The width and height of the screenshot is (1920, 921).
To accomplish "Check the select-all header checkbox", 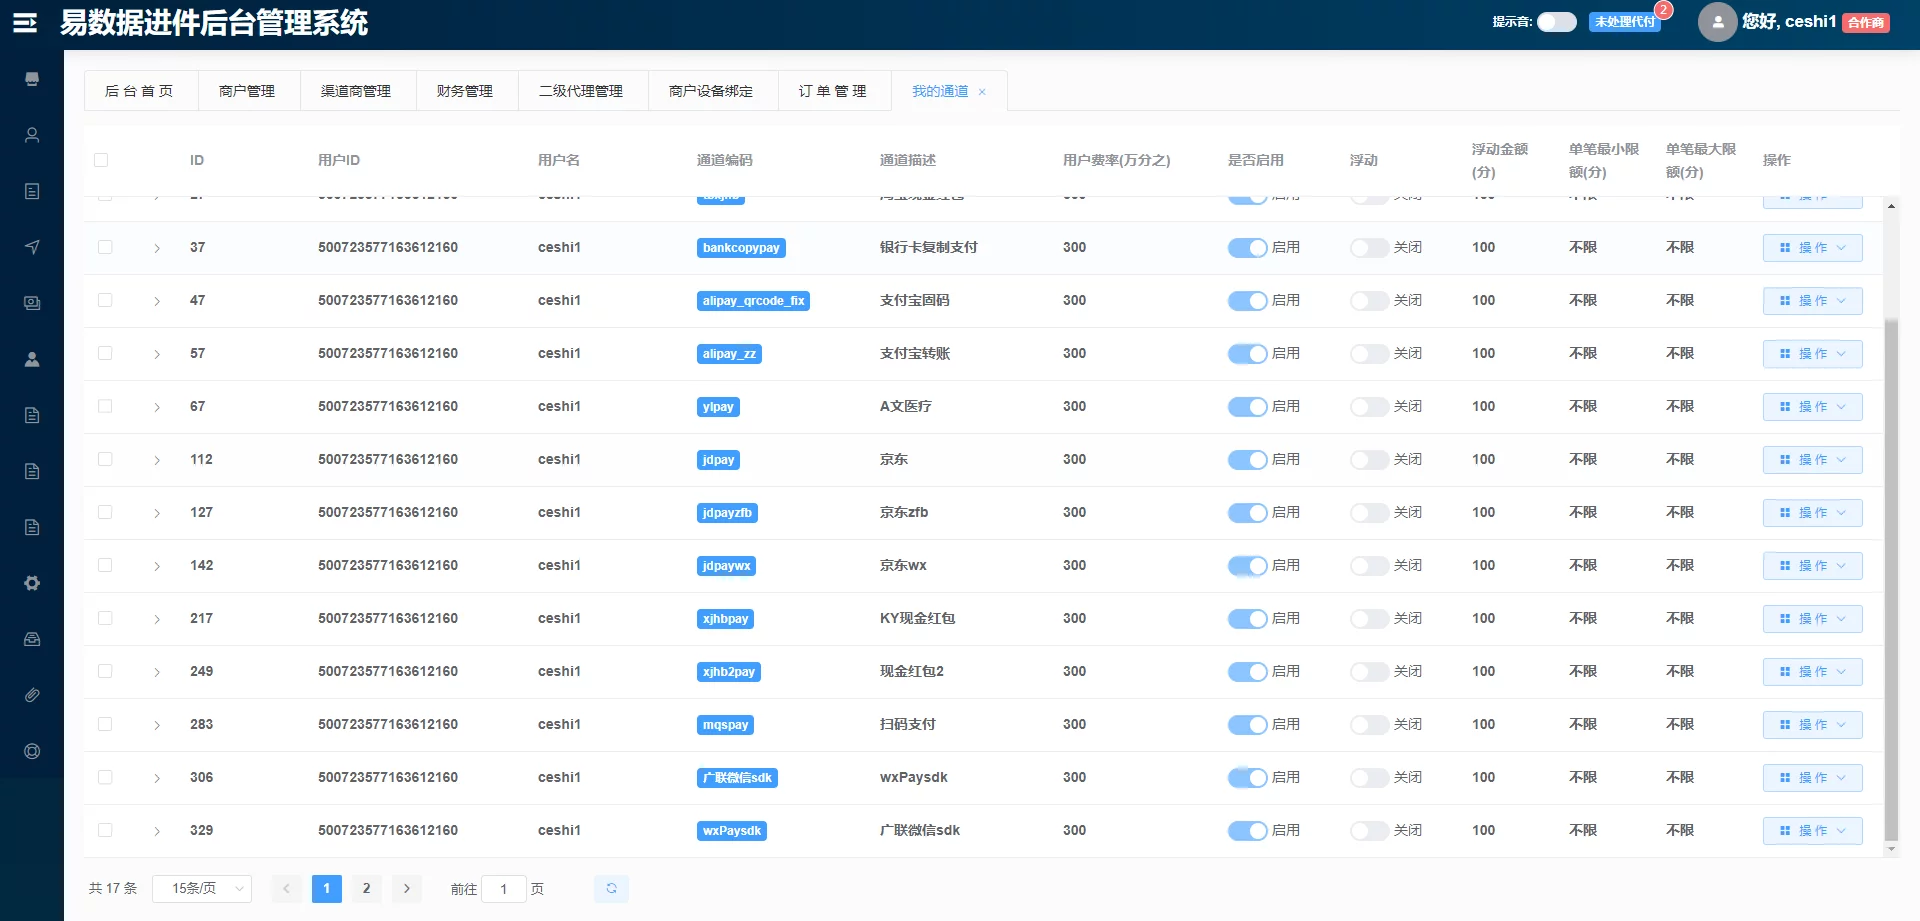I will (101, 160).
